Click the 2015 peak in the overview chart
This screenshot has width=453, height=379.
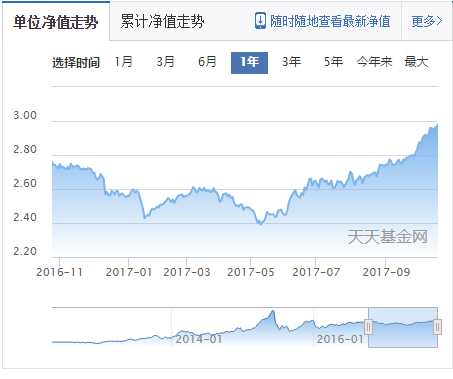click(273, 311)
